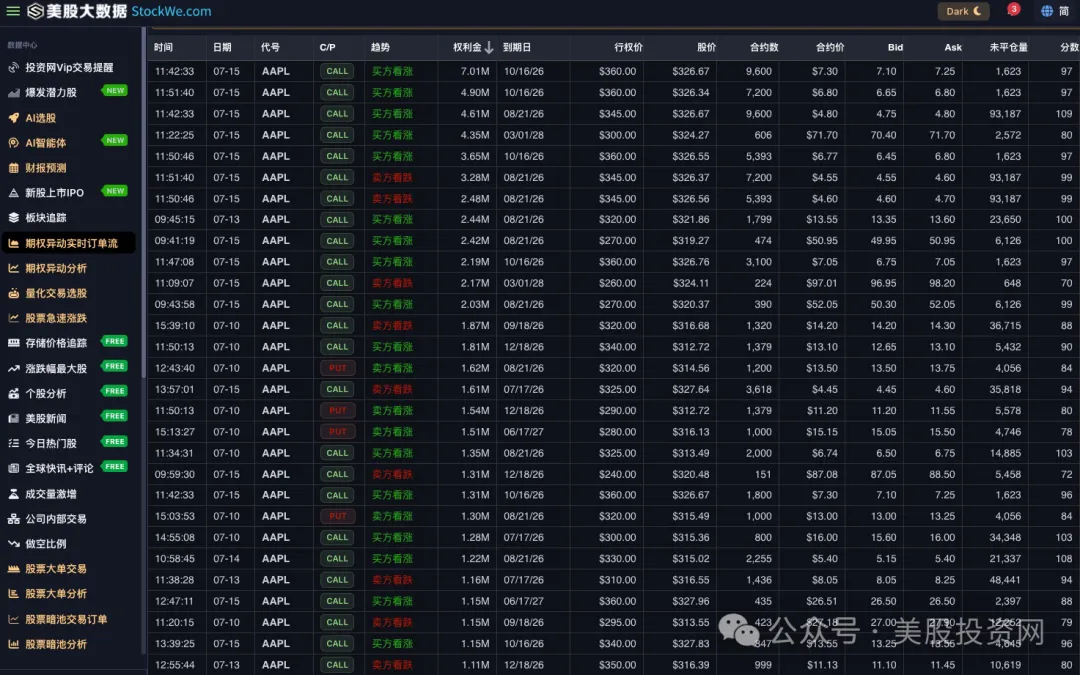This screenshot has width=1080, height=675.
Task: Click the PUT tag in the 1.62M row
Action: click(x=337, y=368)
